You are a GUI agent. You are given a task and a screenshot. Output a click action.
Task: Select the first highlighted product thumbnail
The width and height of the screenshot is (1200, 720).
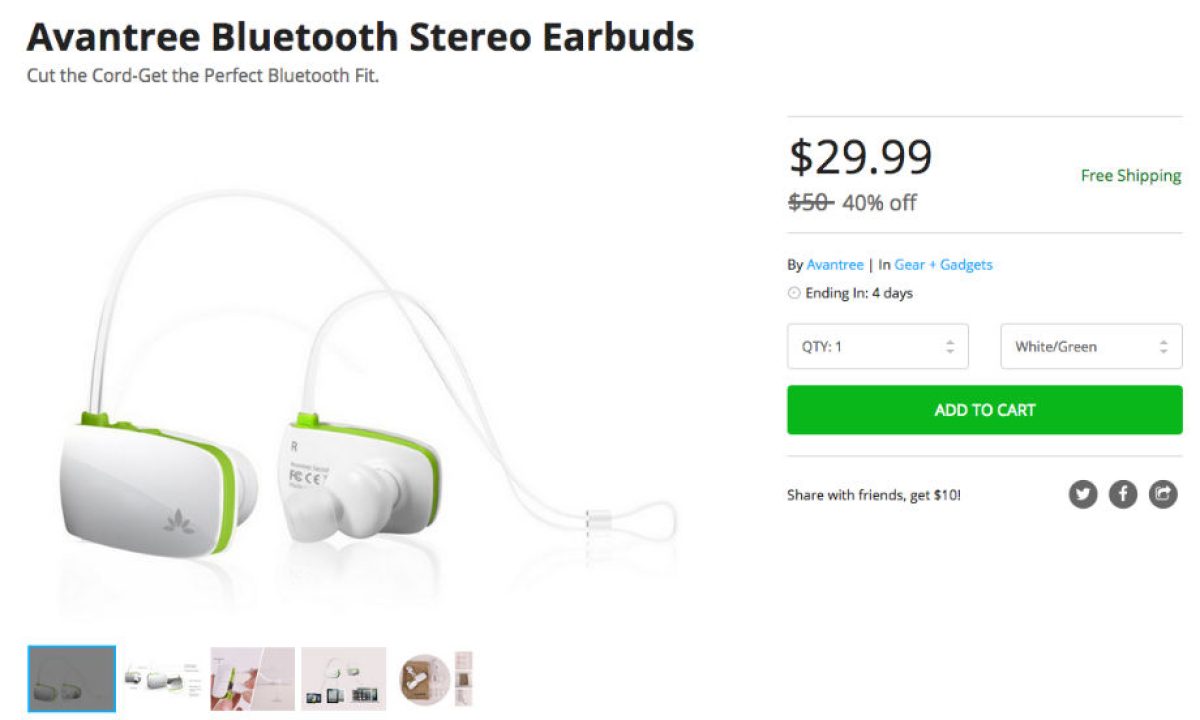[x=72, y=679]
